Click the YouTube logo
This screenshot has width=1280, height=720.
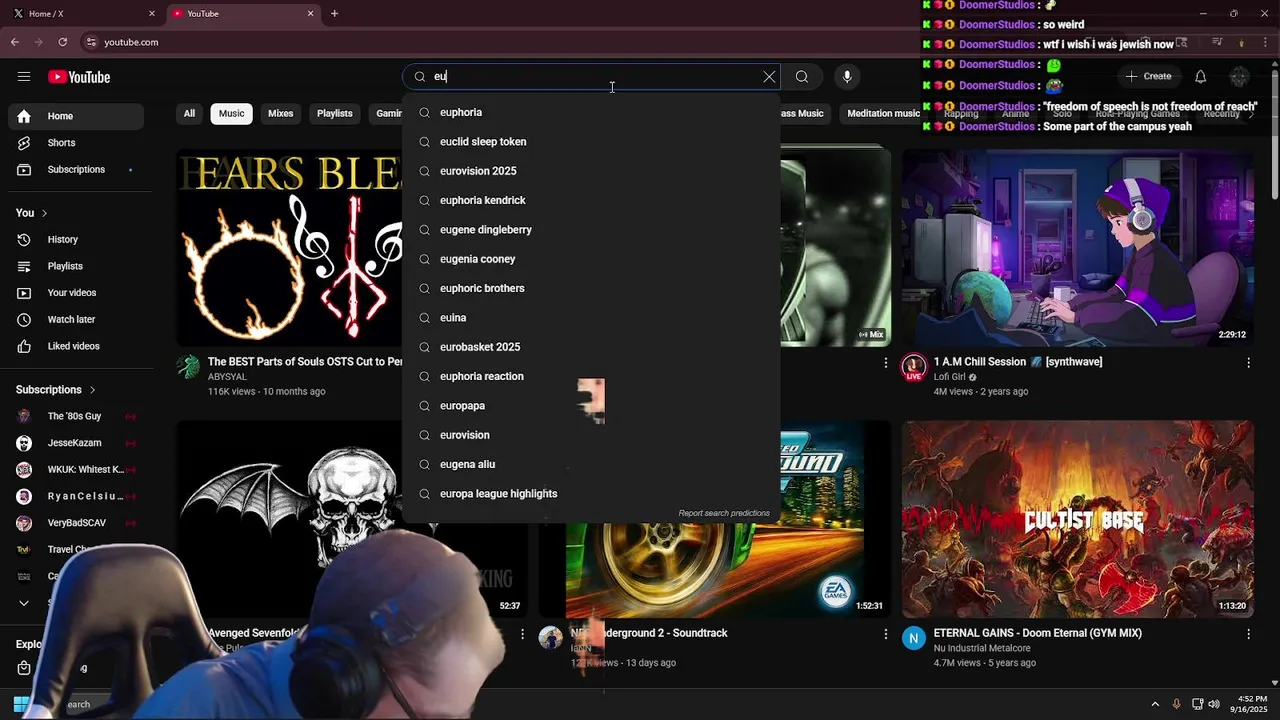coord(79,77)
